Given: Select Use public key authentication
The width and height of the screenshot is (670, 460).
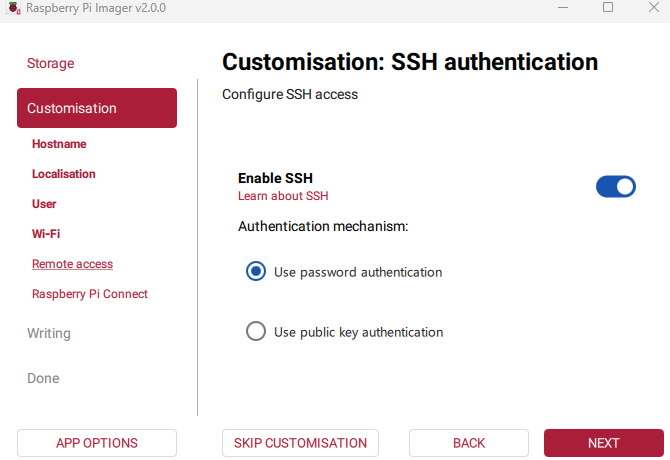Looking at the screenshot, I should [x=256, y=332].
